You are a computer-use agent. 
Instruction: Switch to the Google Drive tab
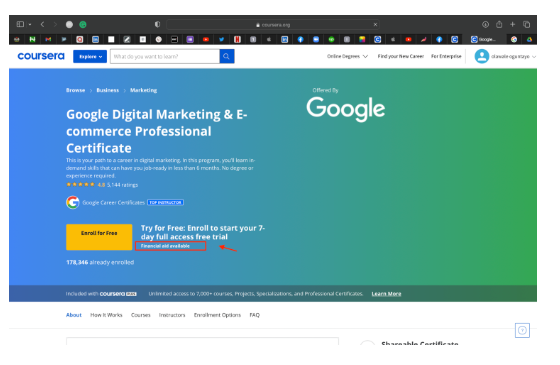[529, 39]
